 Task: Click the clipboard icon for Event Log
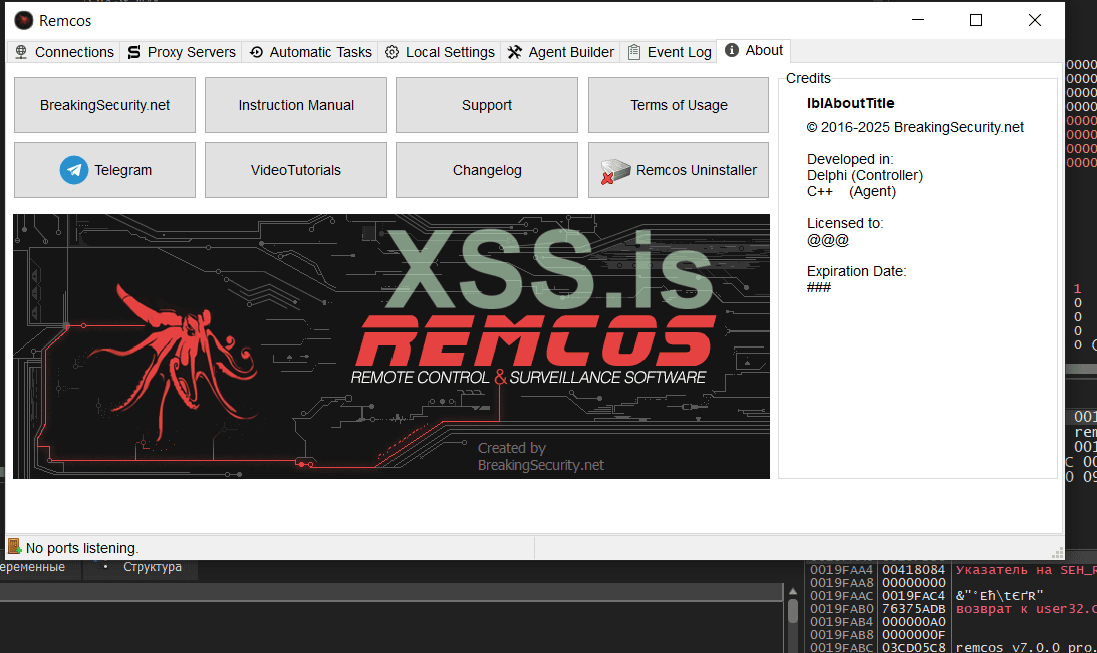pyautogui.click(x=634, y=52)
